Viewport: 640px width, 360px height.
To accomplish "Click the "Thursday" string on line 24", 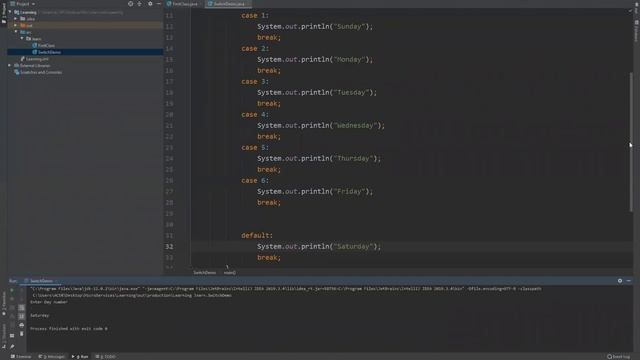I will coord(353,158).
